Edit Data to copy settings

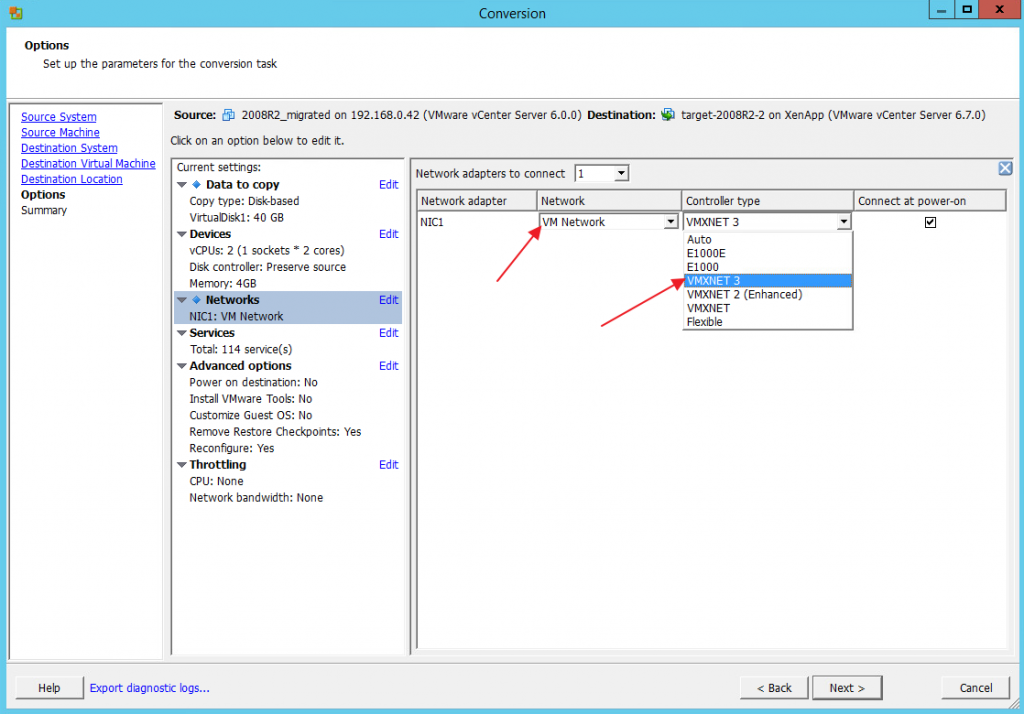[x=389, y=185]
